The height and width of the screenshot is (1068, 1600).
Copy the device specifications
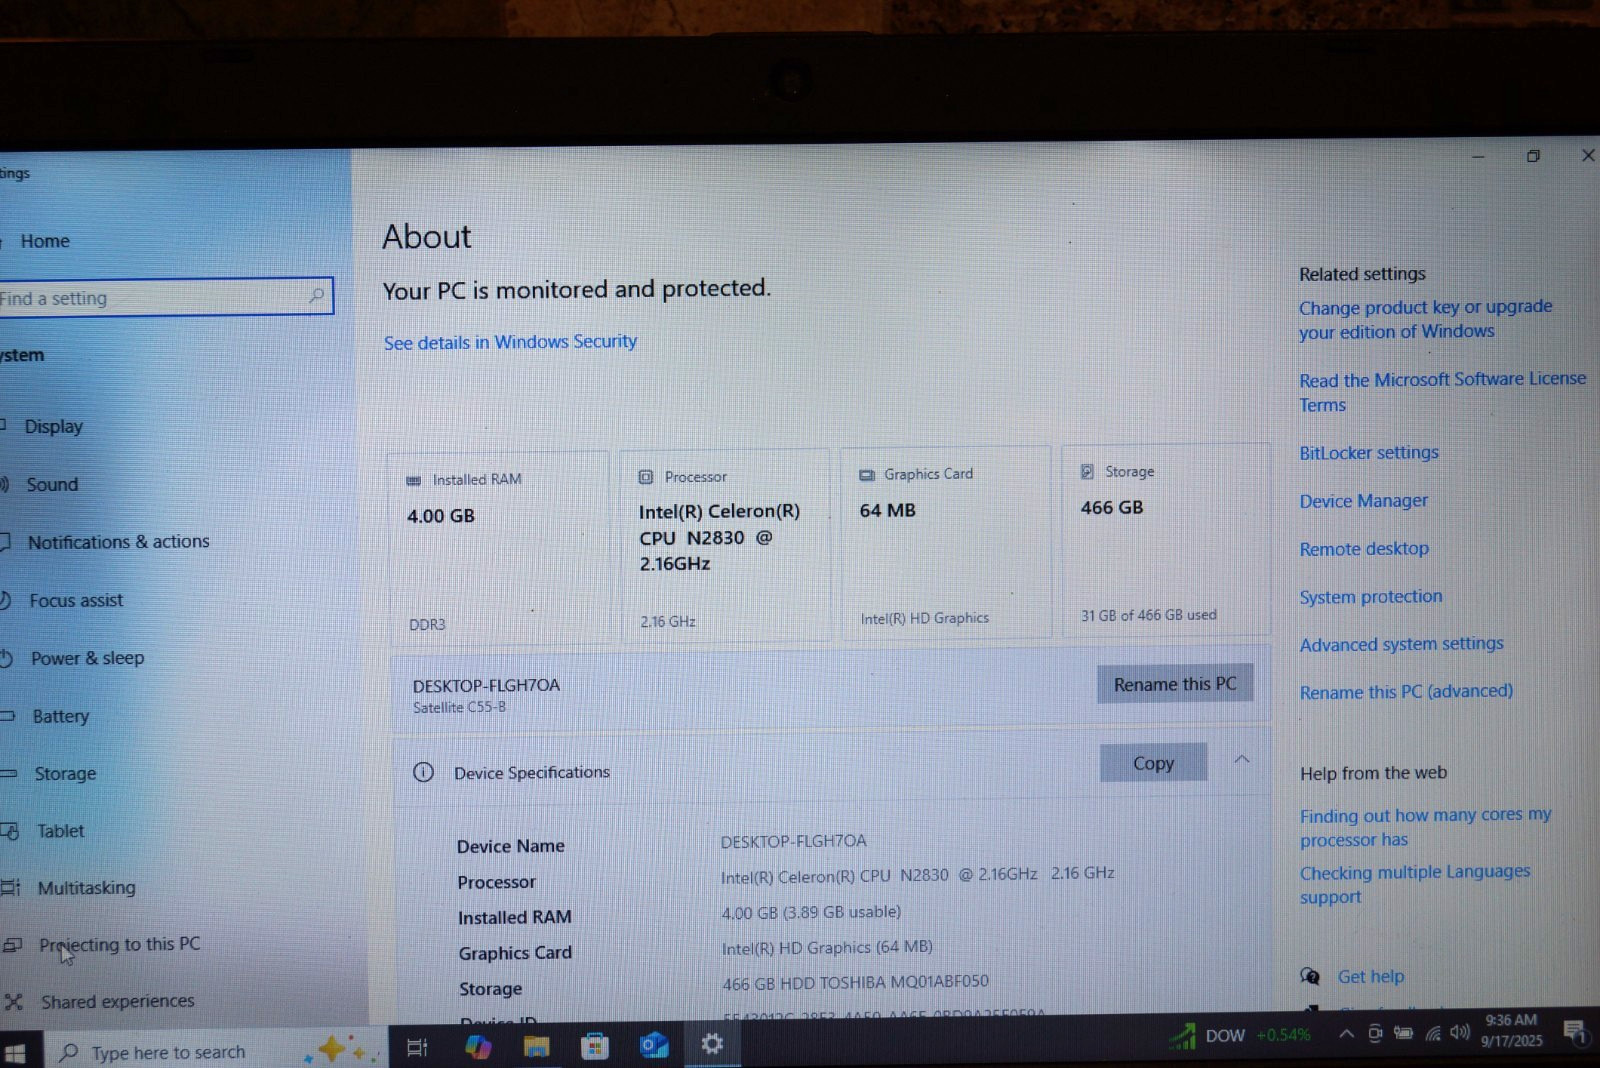1153,763
